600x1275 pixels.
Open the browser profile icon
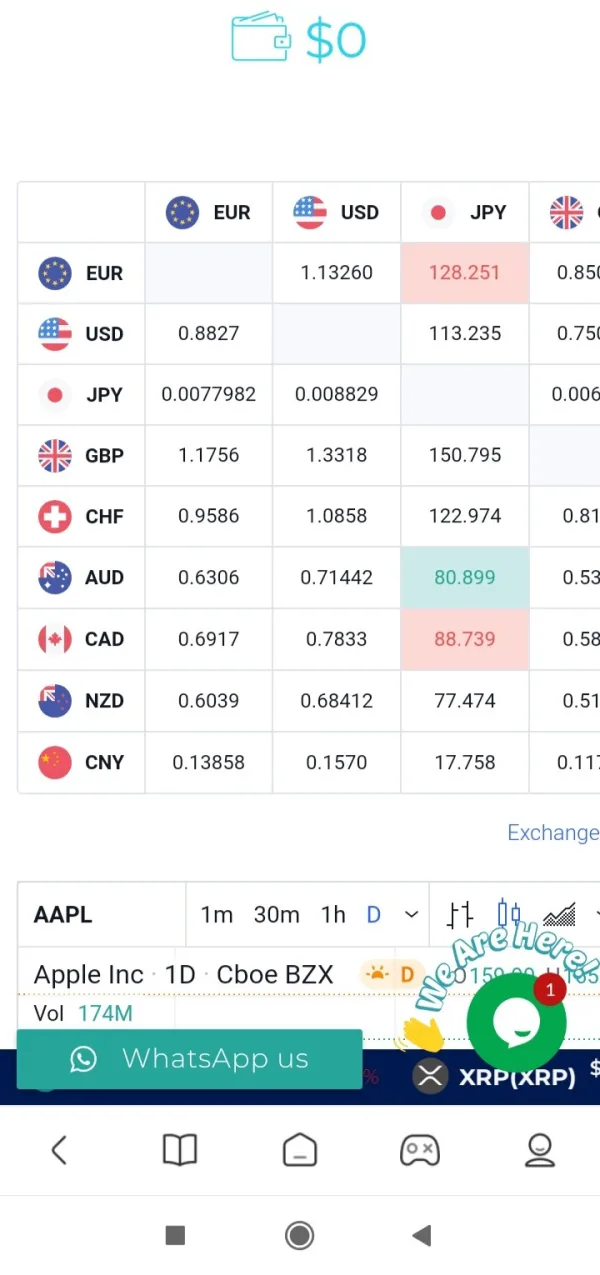540,1150
